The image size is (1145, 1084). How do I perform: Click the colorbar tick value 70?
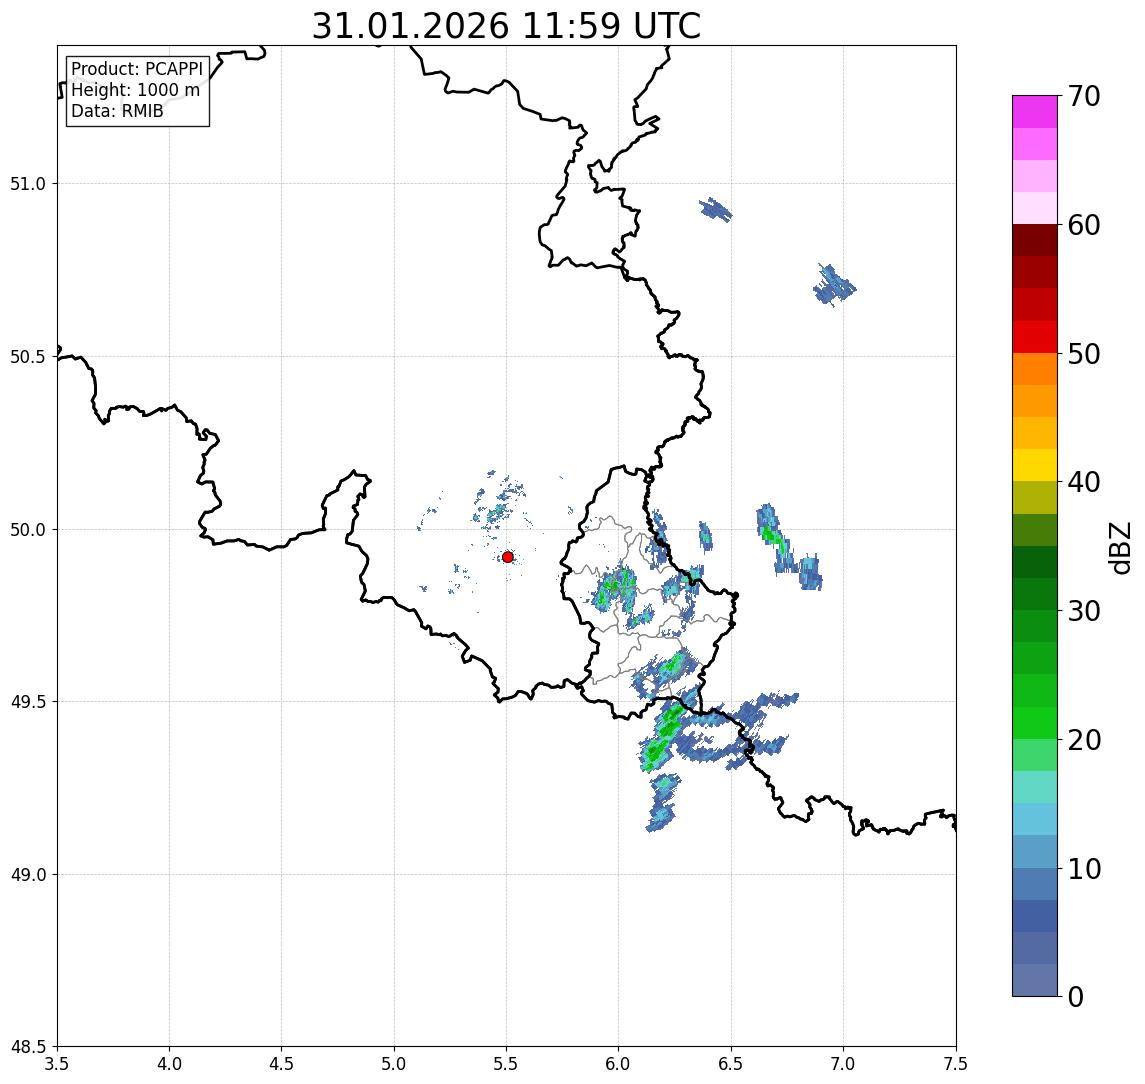1084,96
